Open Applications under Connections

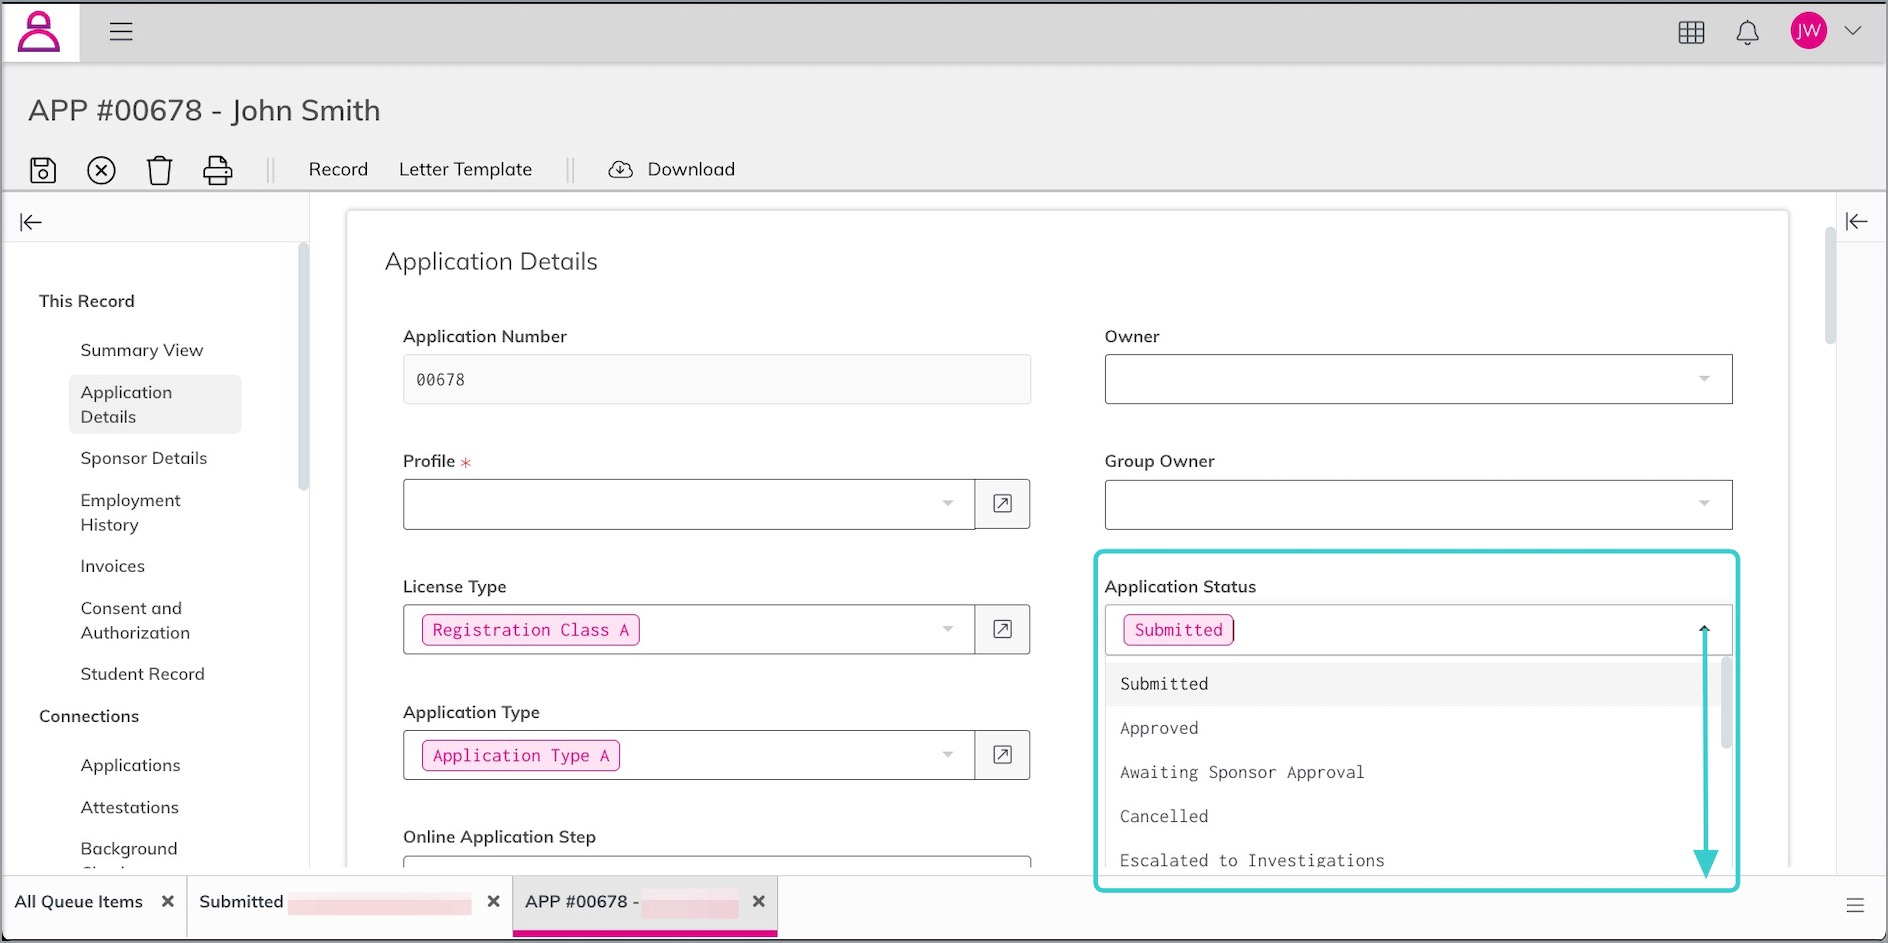point(131,765)
